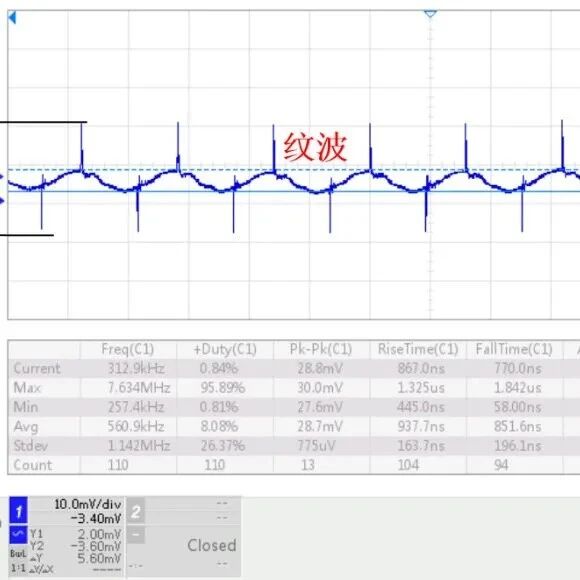
Task: Click the blue trigger level arrow at top-left
Action: (x=12, y=17)
